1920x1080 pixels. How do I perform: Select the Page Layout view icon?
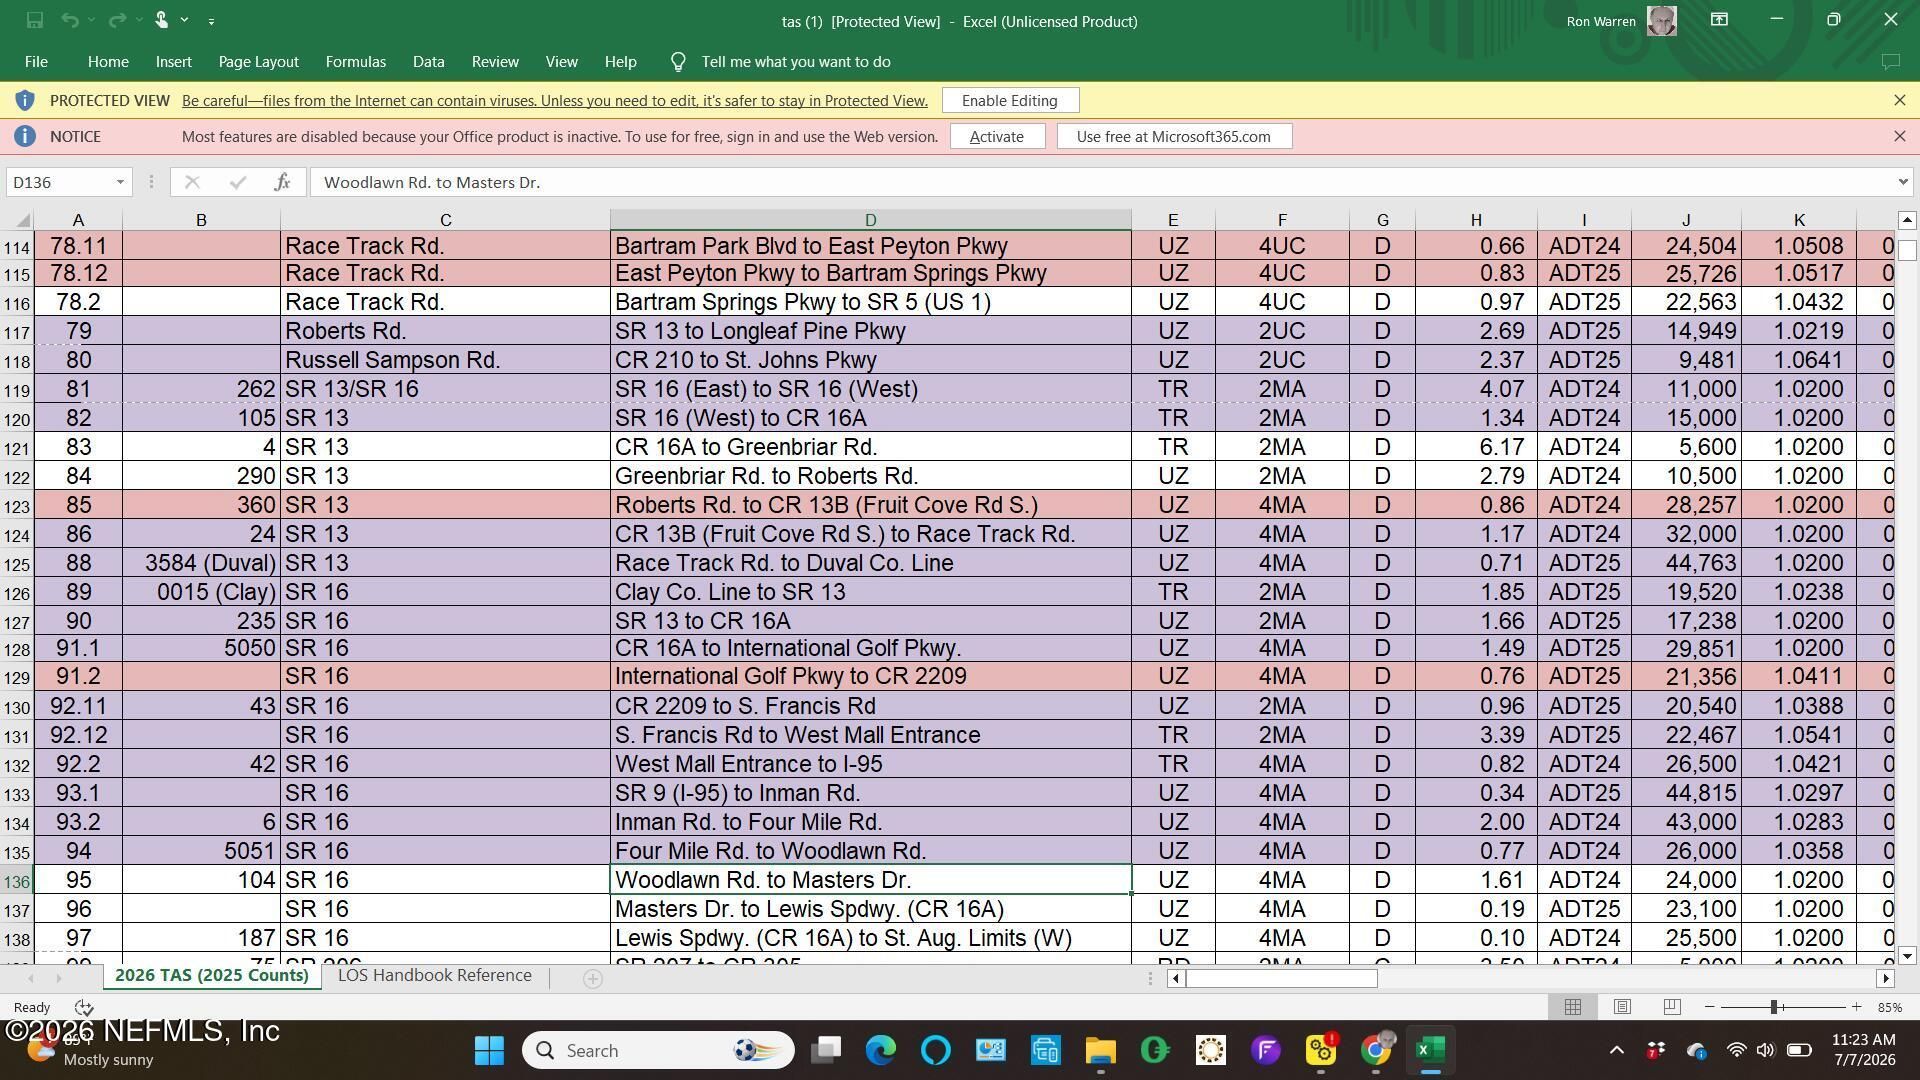[x=1622, y=1007]
